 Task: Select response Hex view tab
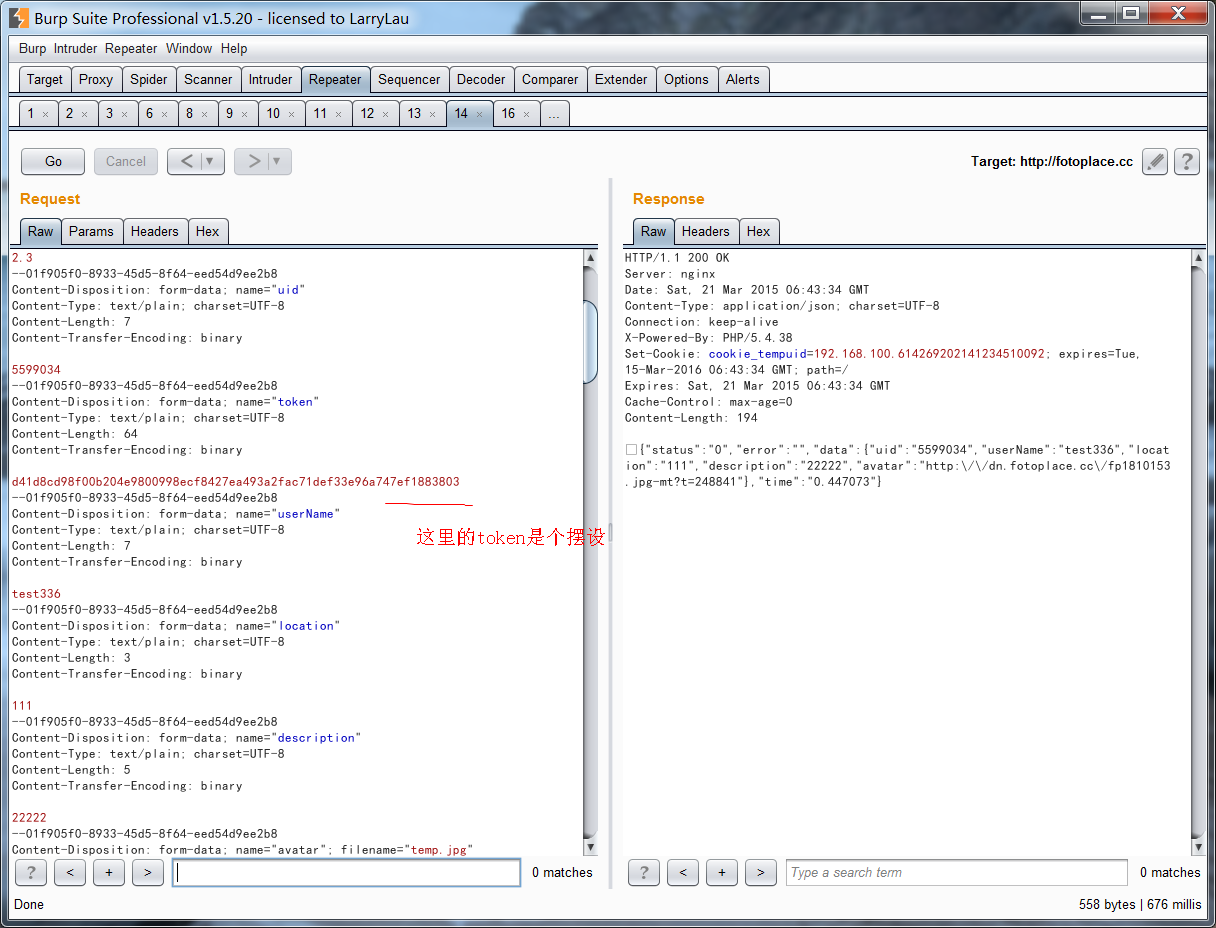(759, 231)
